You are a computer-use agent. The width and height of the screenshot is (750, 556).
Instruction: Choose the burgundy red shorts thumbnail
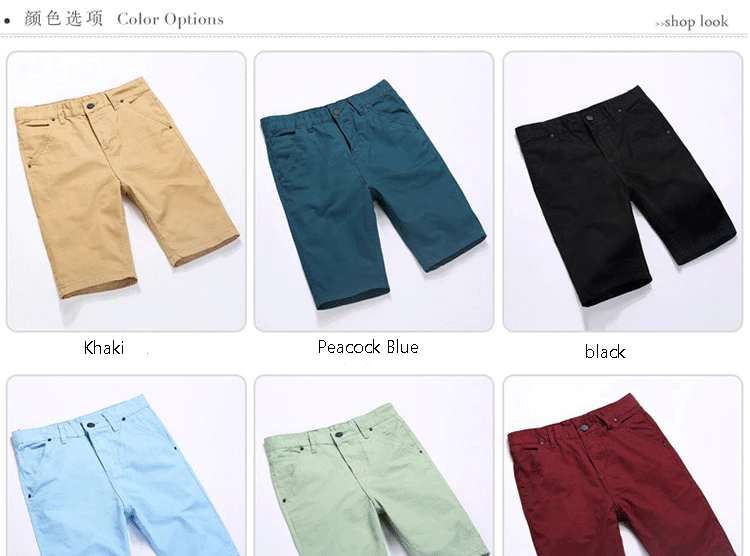click(x=623, y=466)
